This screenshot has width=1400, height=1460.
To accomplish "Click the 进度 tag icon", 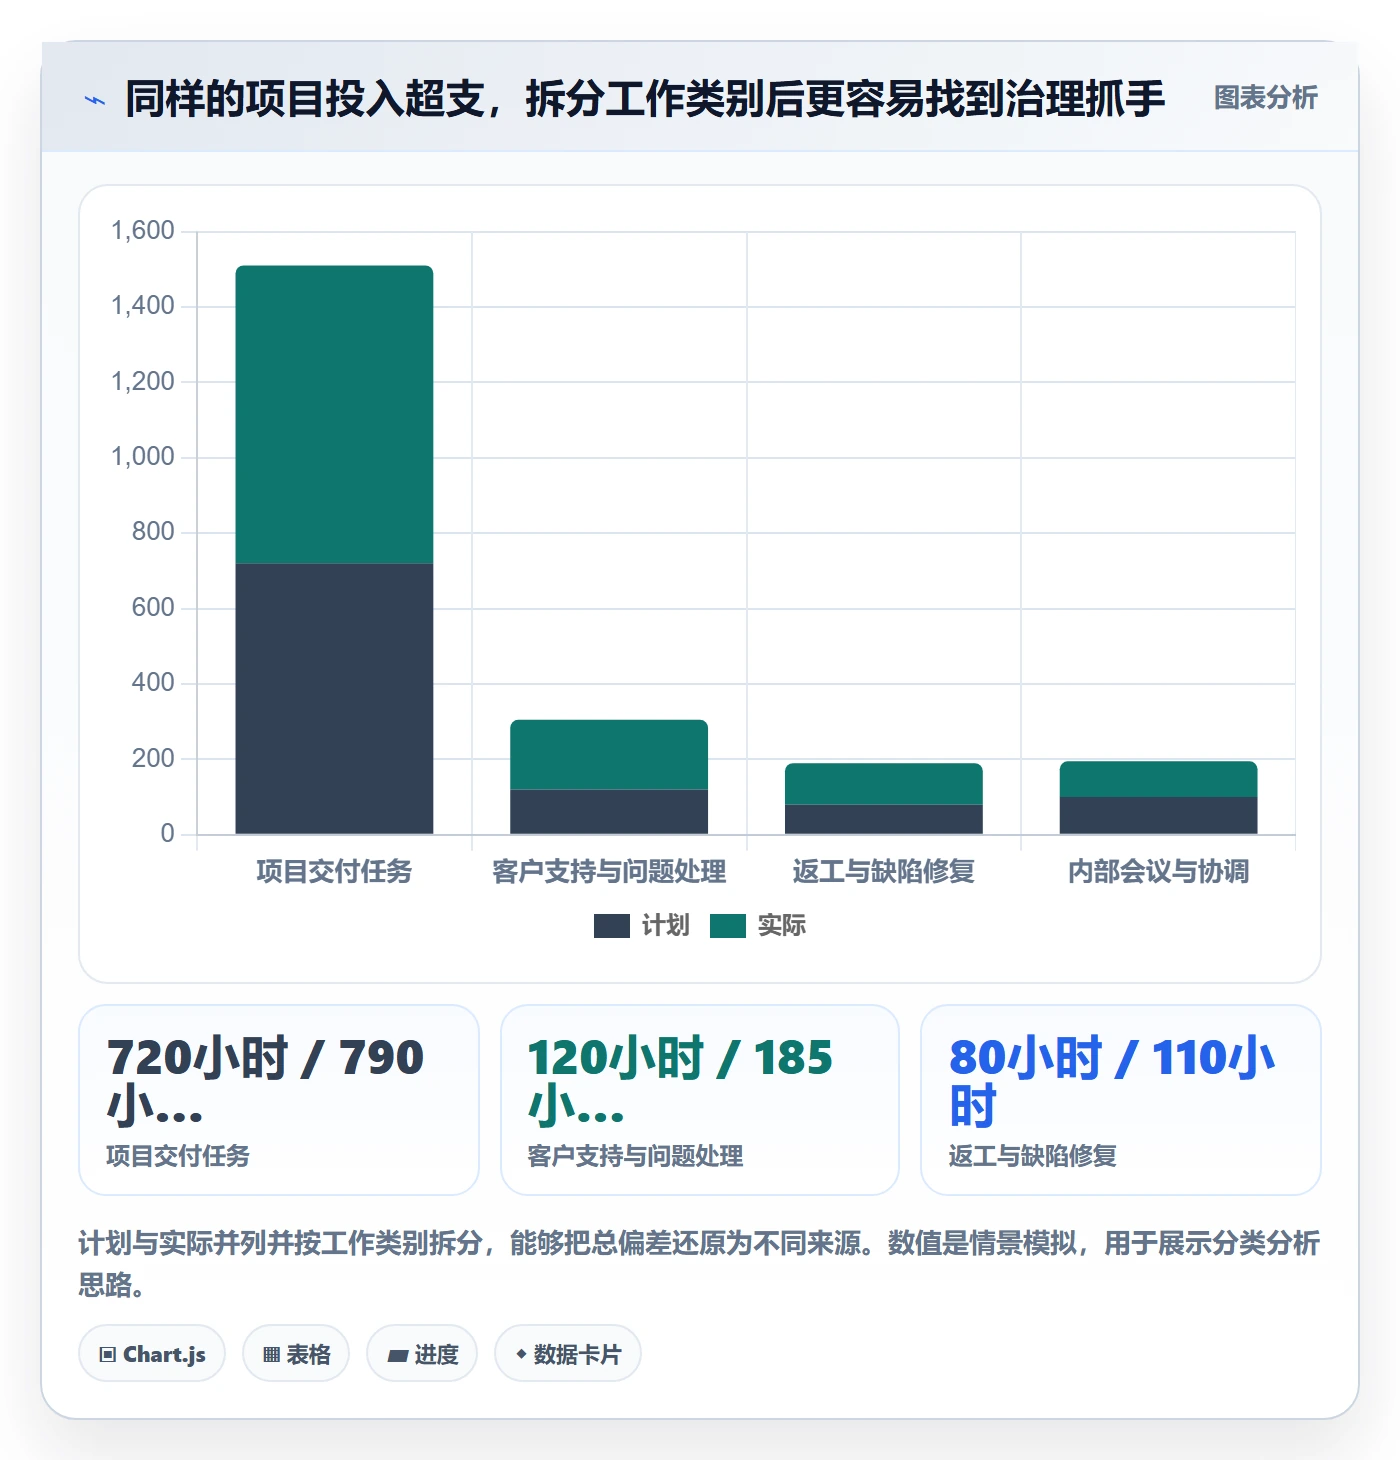I will pyautogui.click(x=398, y=1355).
